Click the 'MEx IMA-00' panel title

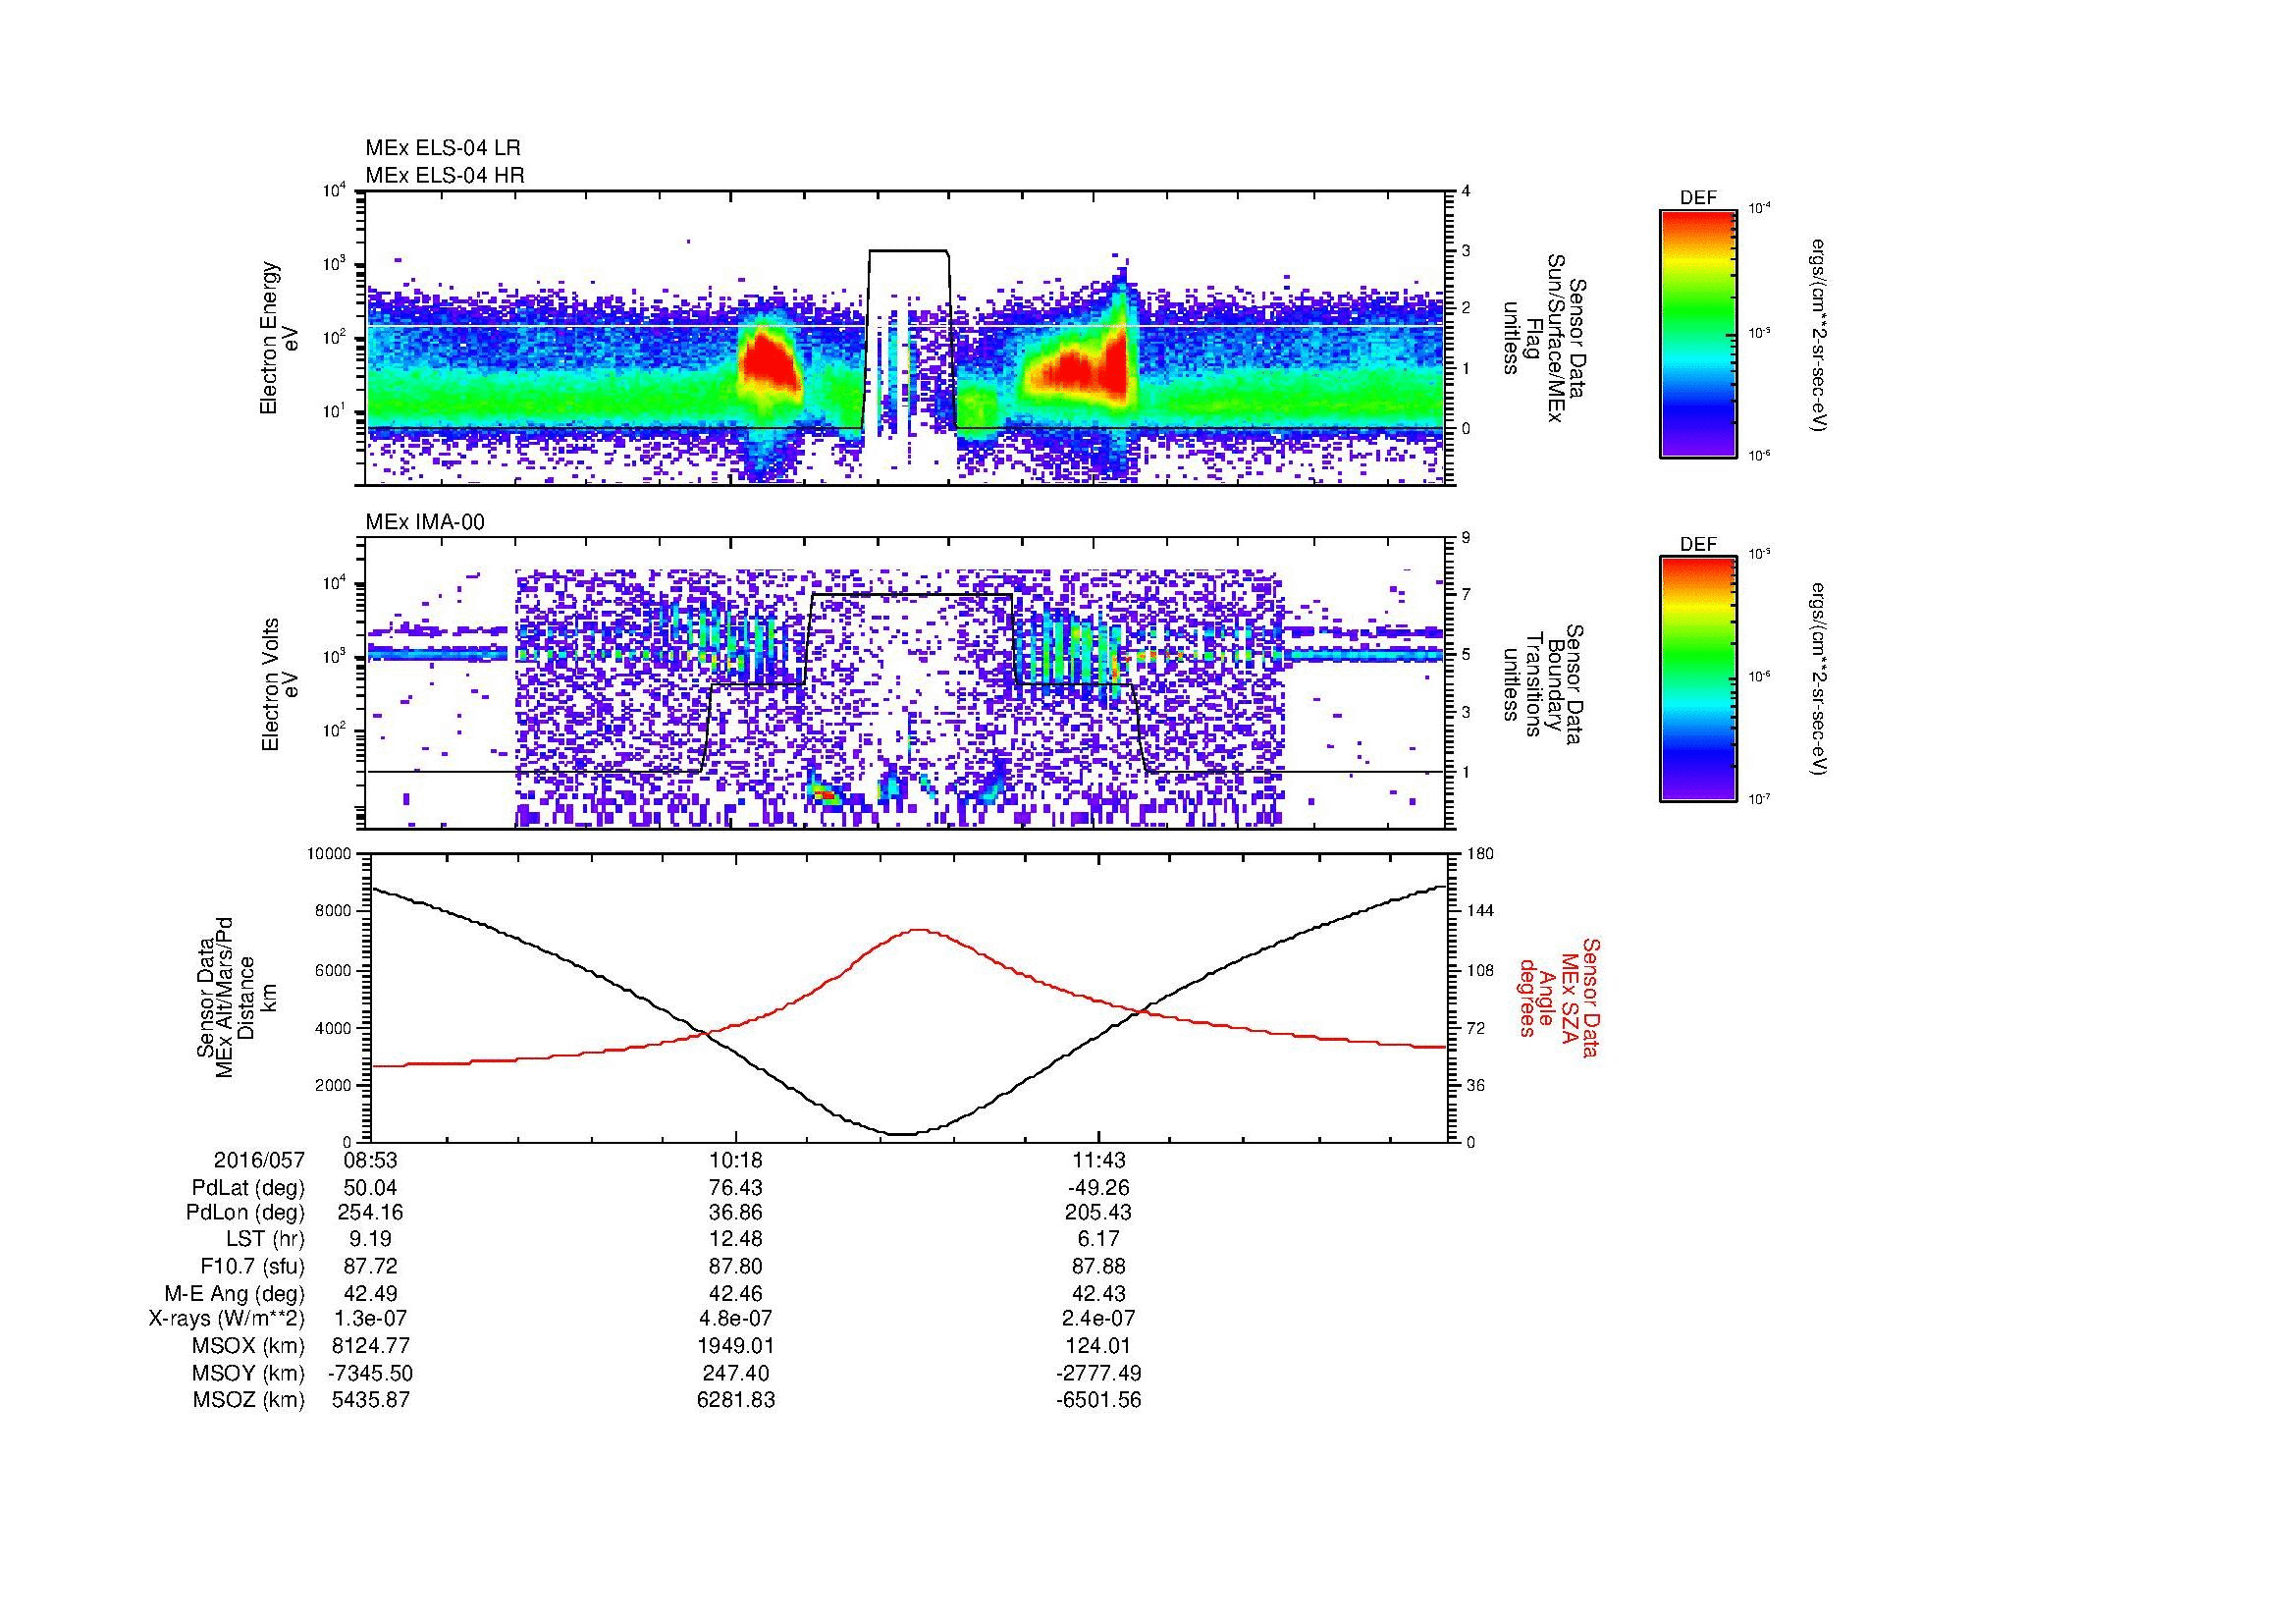pyautogui.click(x=425, y=522)
